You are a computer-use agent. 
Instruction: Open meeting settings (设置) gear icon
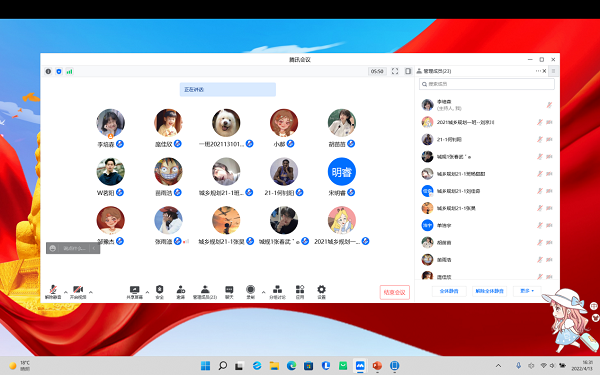point(321,292)
